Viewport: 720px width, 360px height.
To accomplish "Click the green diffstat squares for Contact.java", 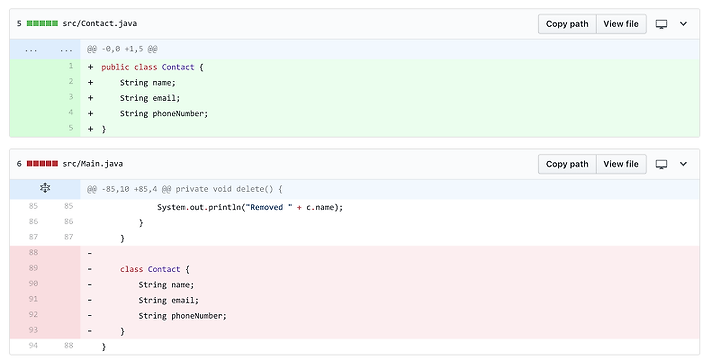I will coord(42,23).
